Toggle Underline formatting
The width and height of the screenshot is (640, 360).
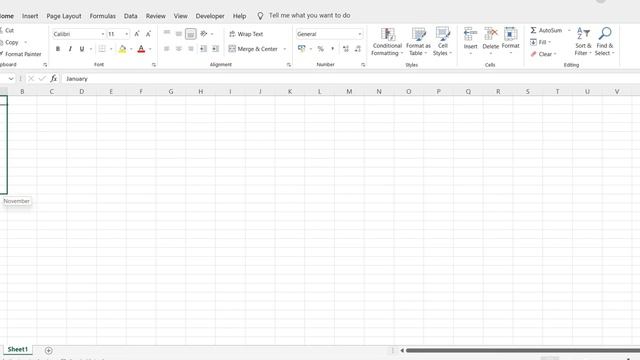coord(82,49)
